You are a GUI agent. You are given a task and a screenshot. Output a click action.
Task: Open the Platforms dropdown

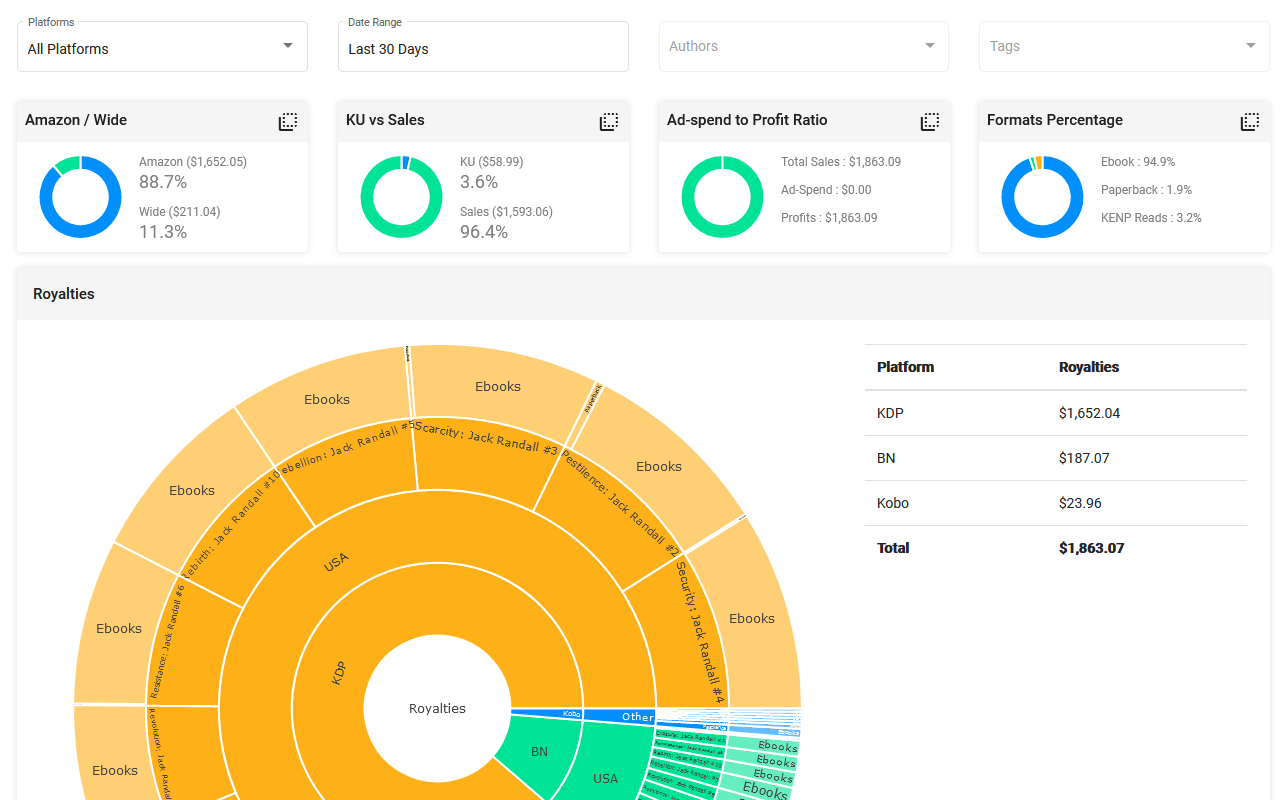click(162, 48)
